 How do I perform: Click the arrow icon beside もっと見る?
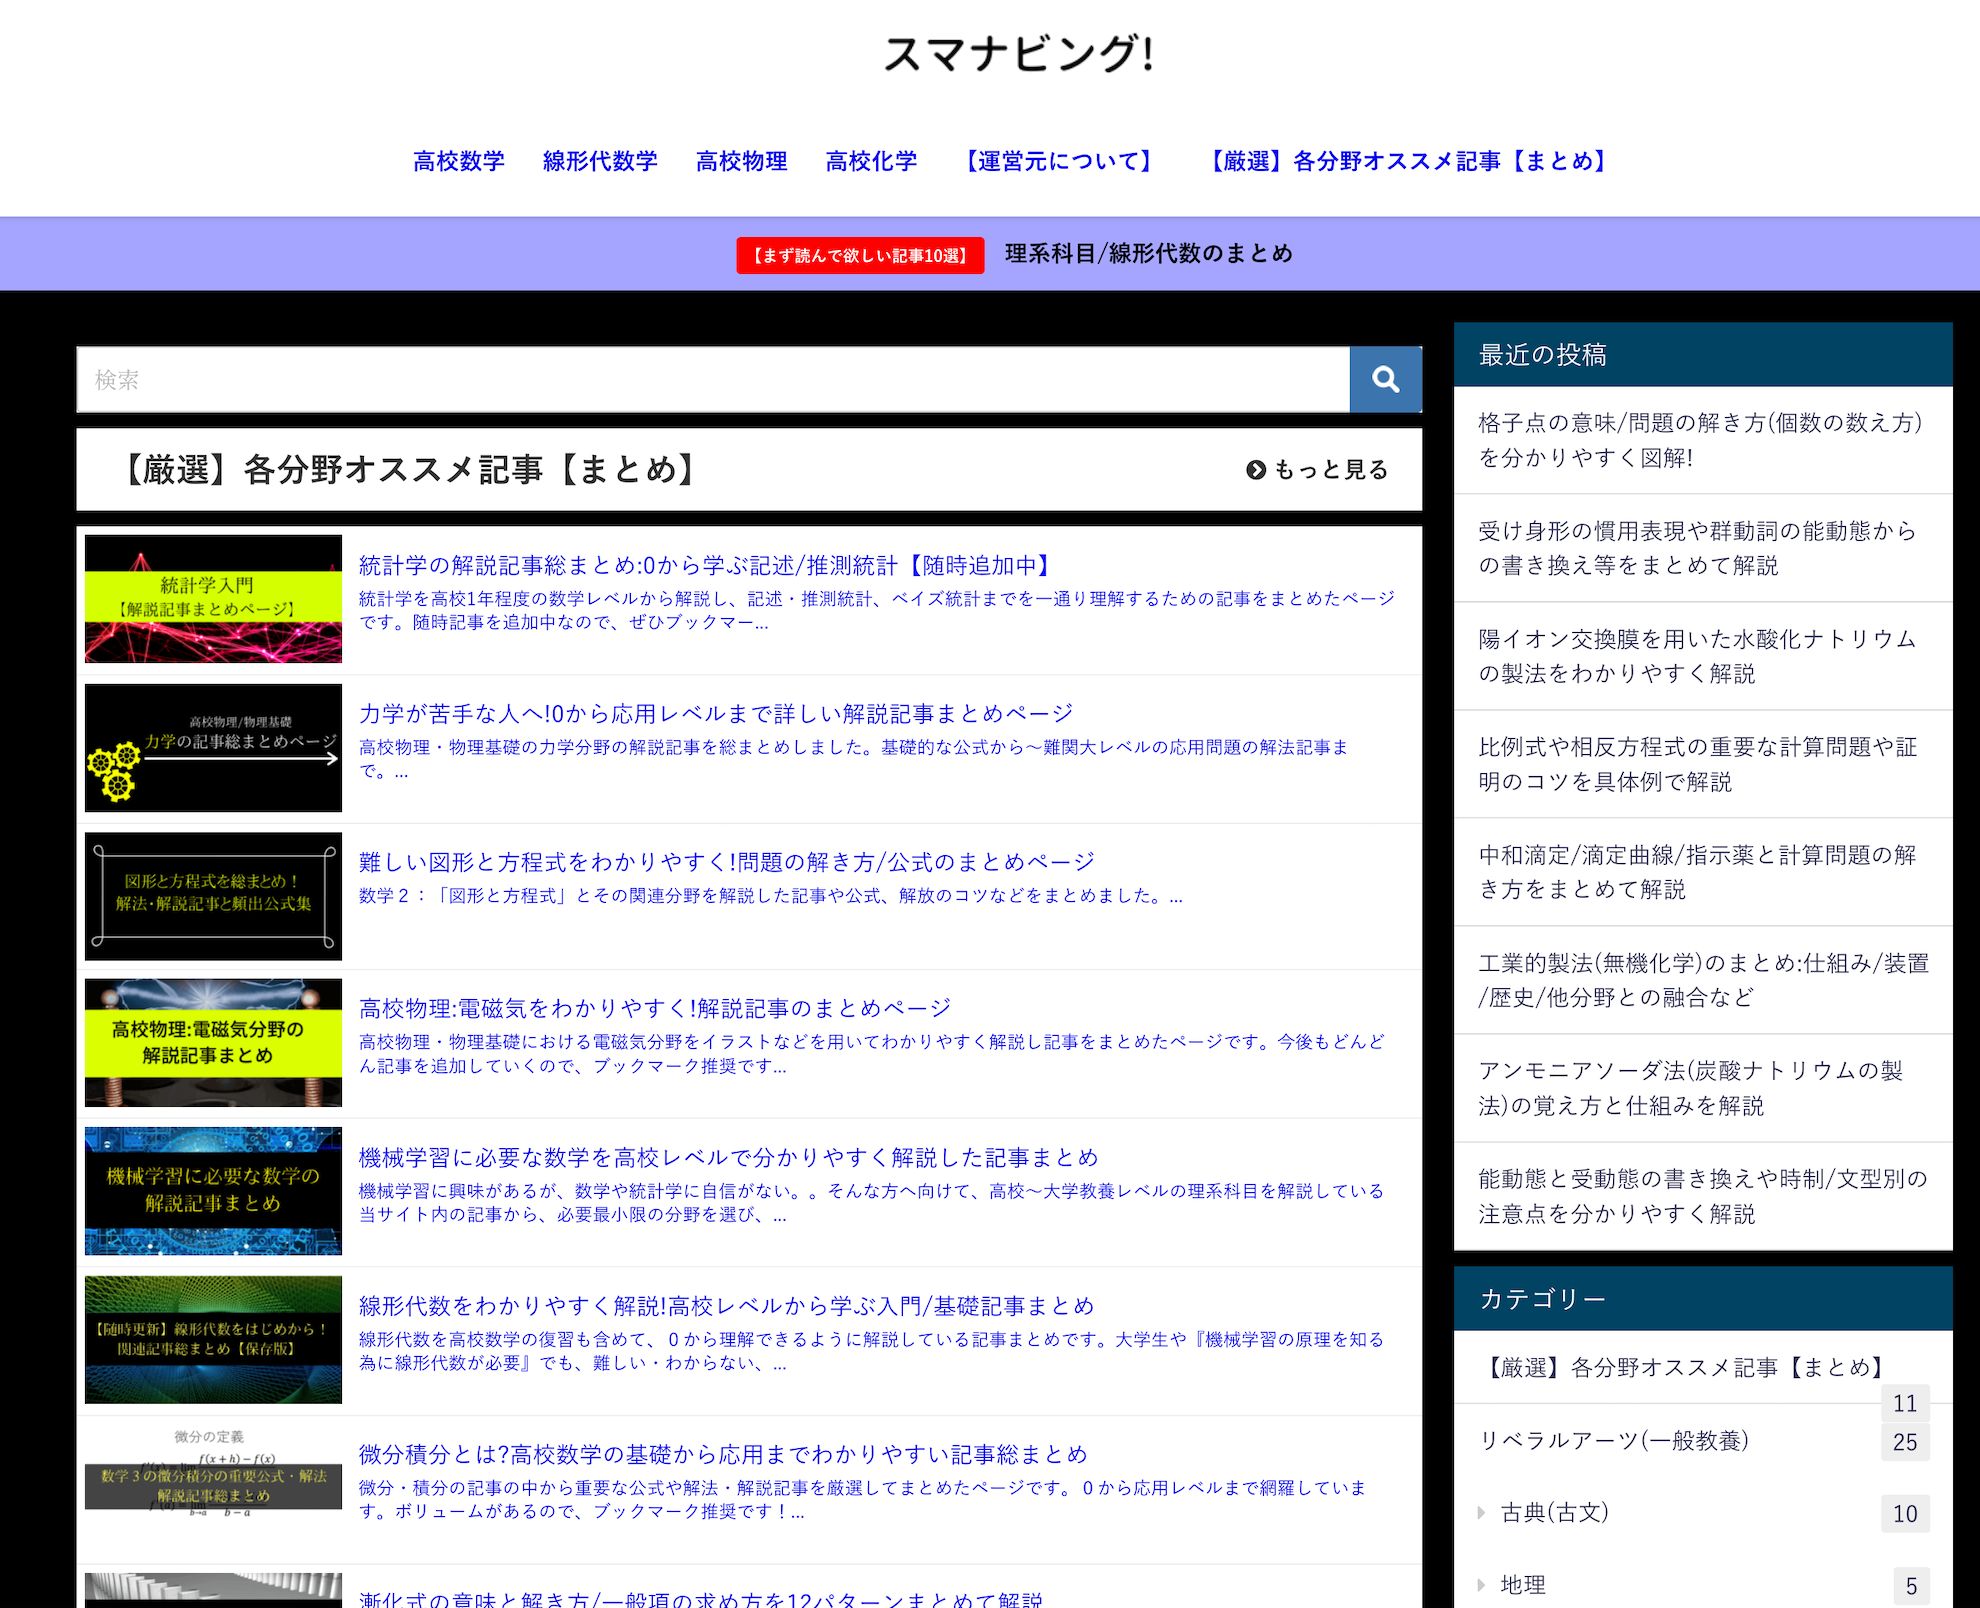click(x=1256, y=470)
